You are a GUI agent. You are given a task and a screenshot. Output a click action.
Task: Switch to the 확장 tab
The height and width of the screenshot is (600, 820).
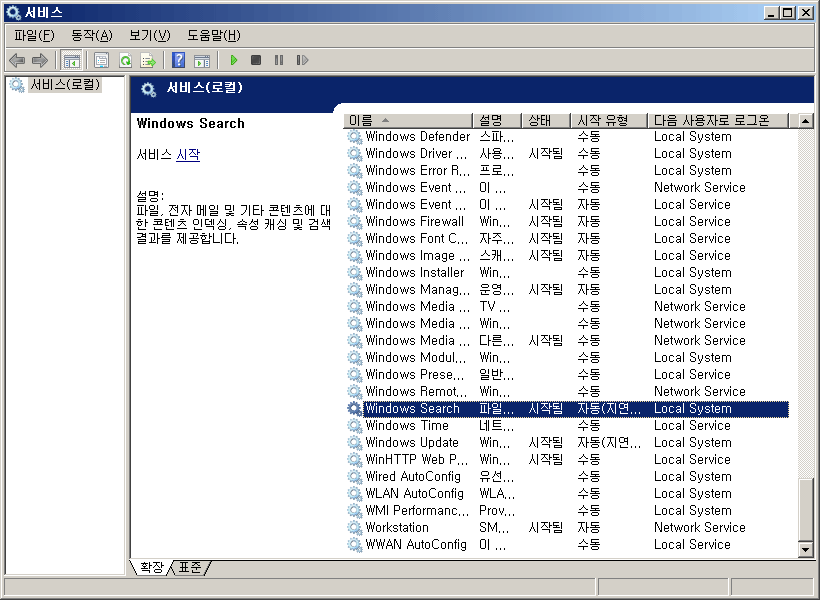(152, 567)
